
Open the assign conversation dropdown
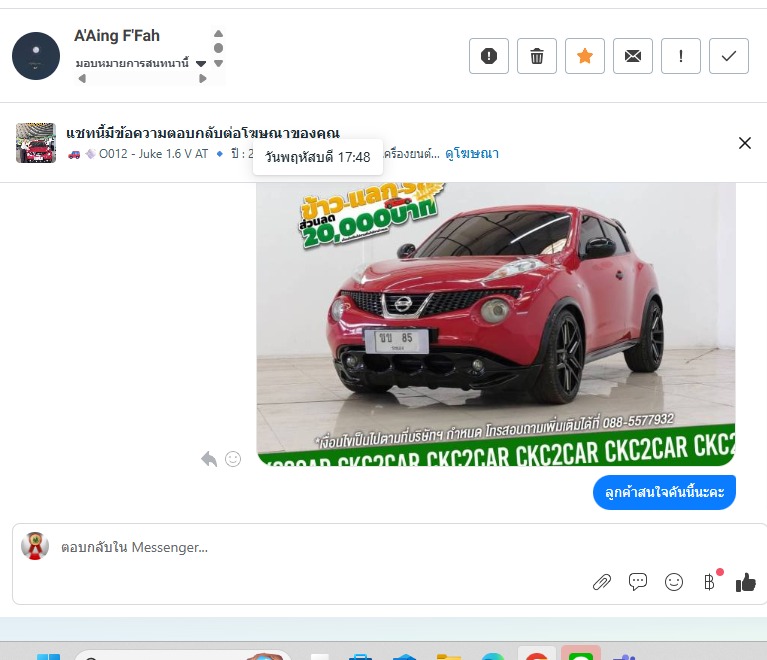pos(141,63)
